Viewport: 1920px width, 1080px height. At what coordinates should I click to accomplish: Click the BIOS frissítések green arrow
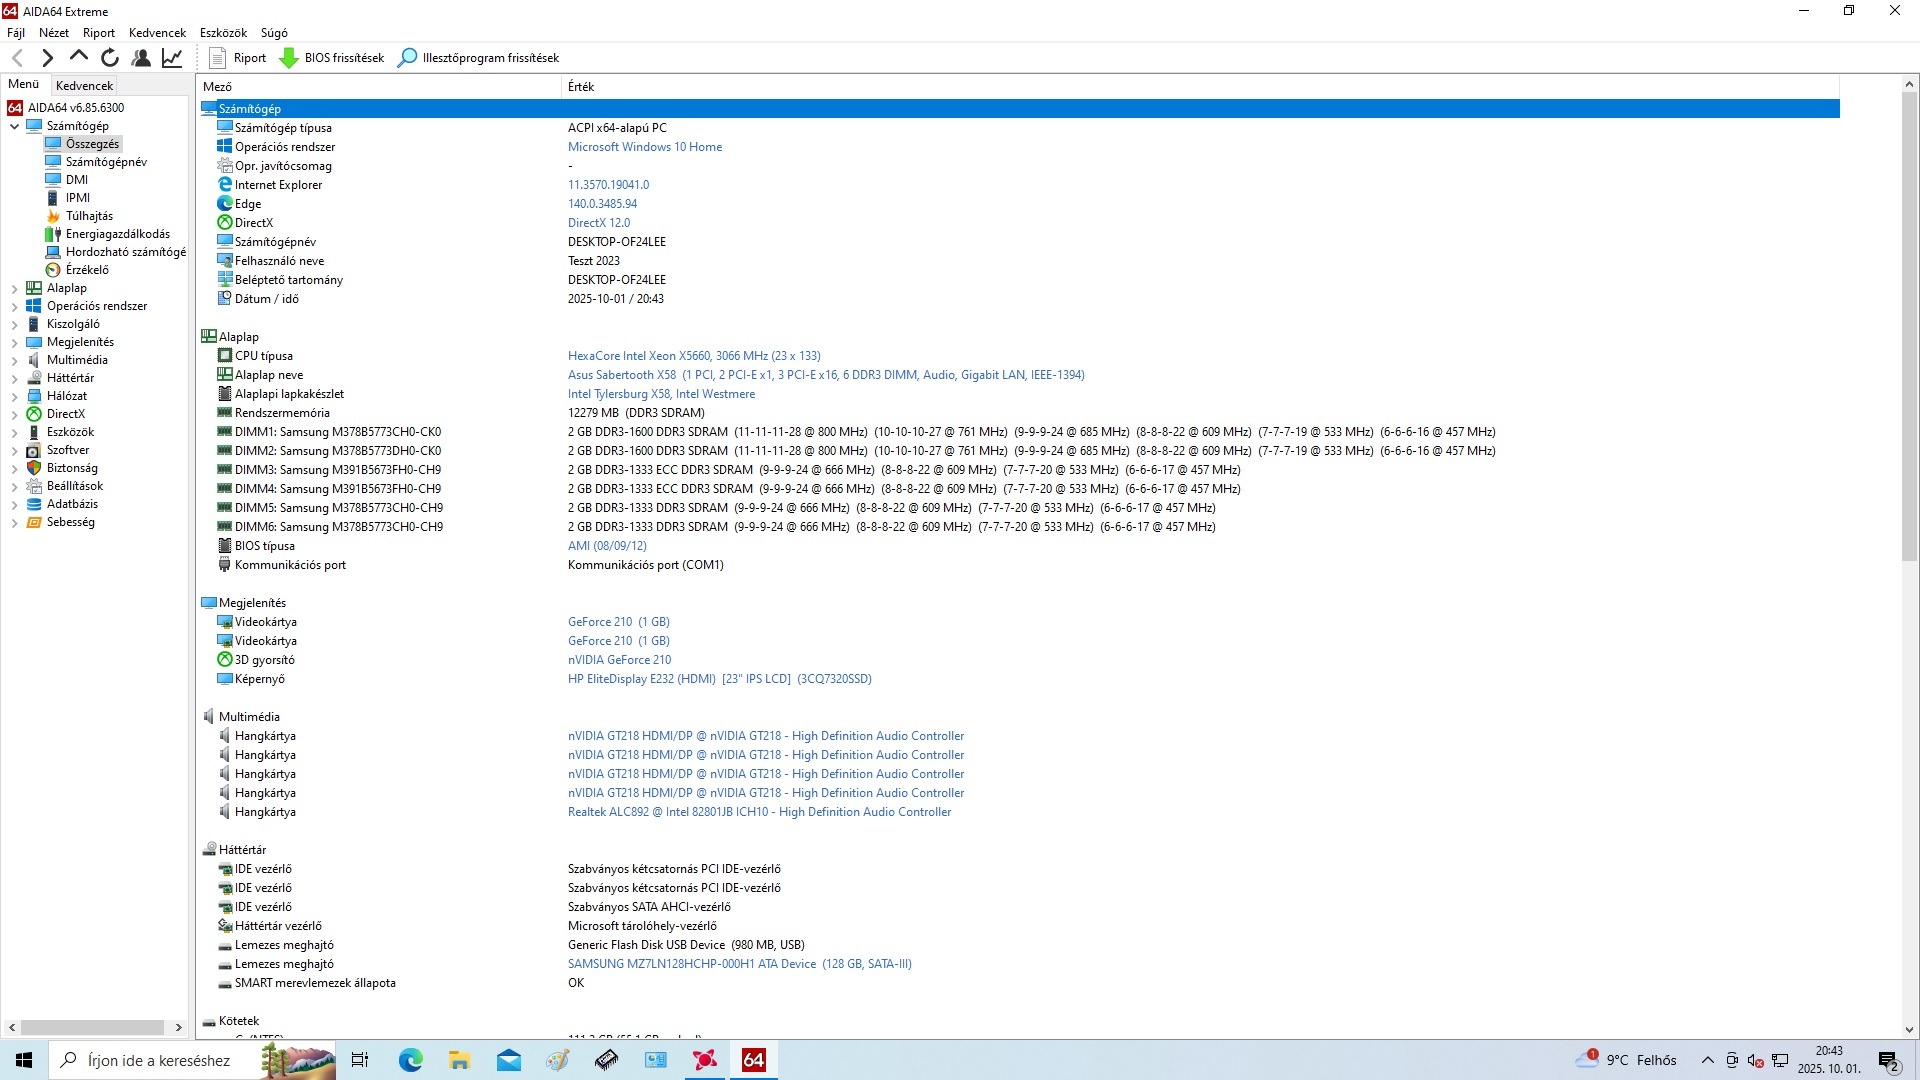(x=289, y=58)
